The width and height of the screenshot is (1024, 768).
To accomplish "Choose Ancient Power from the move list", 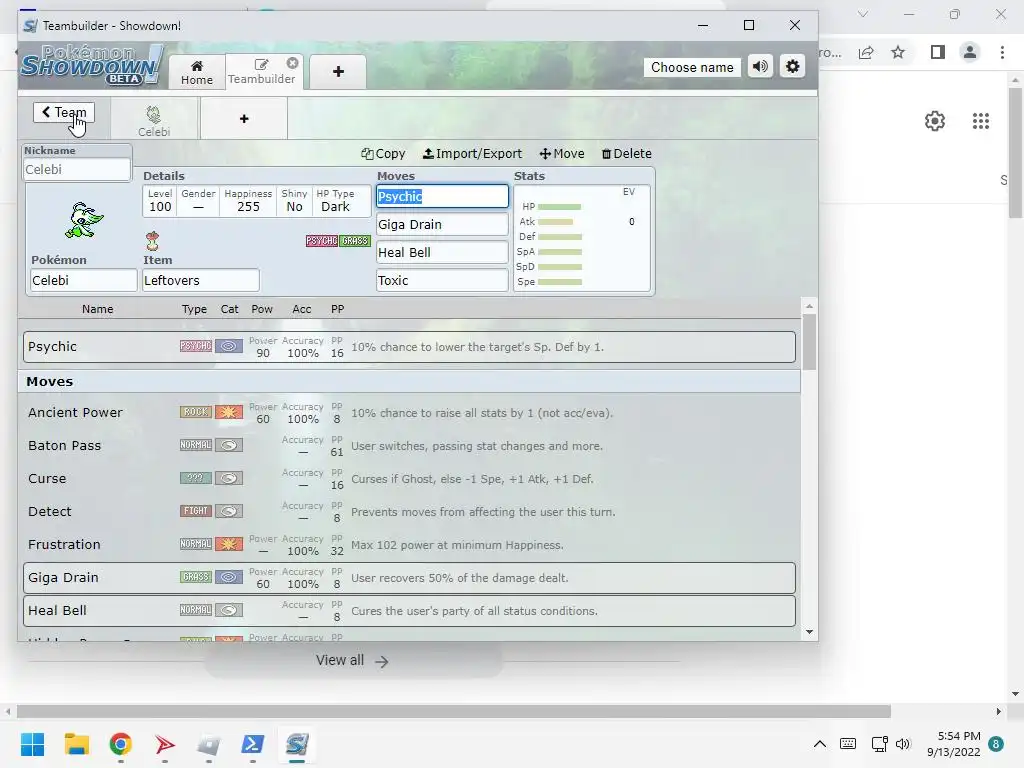I will [409, 413].
